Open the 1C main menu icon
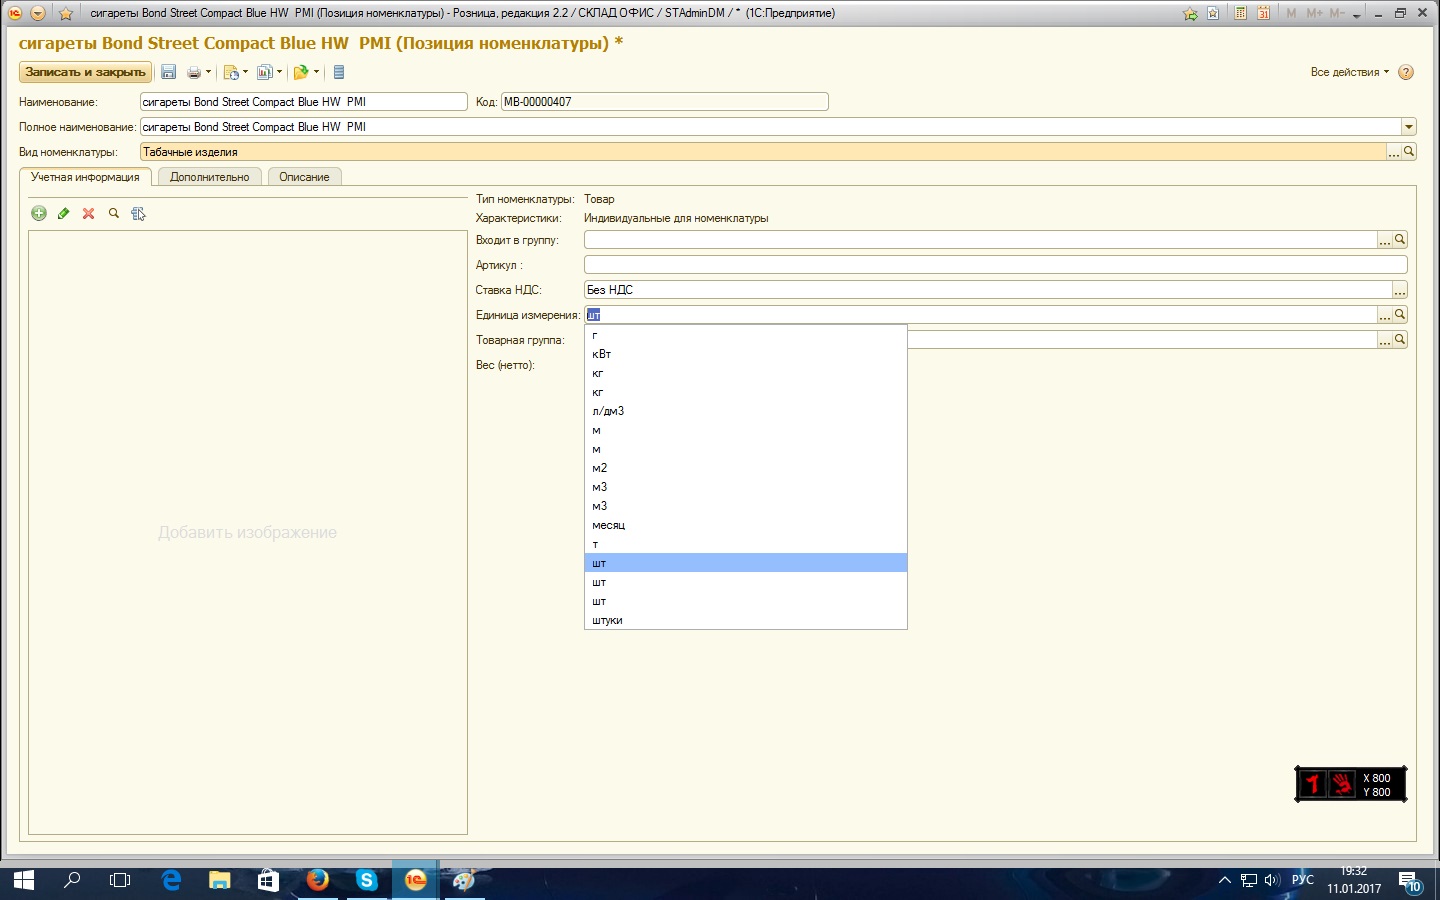 point(15,13)
